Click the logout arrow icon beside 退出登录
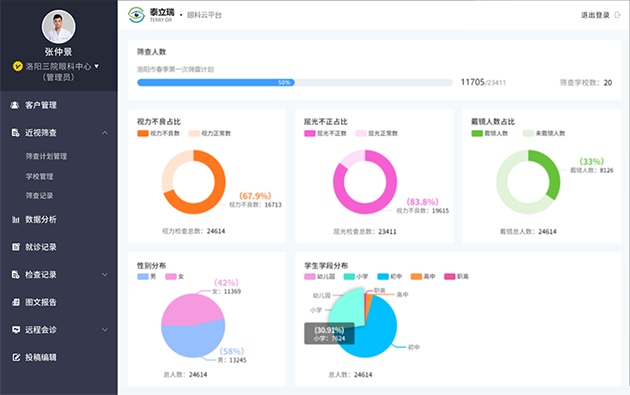Viewport: 630px width, 395px height. click(618, 15)
